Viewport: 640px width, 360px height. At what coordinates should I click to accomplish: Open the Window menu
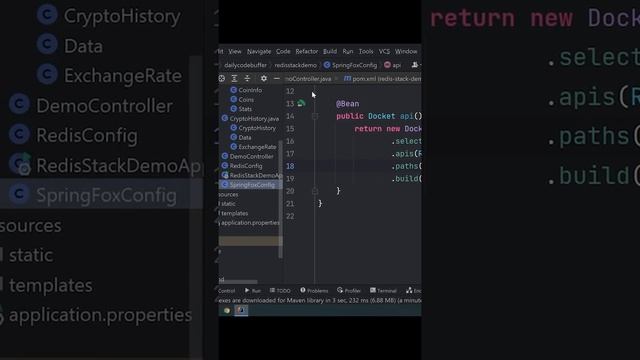pos(406,51)
